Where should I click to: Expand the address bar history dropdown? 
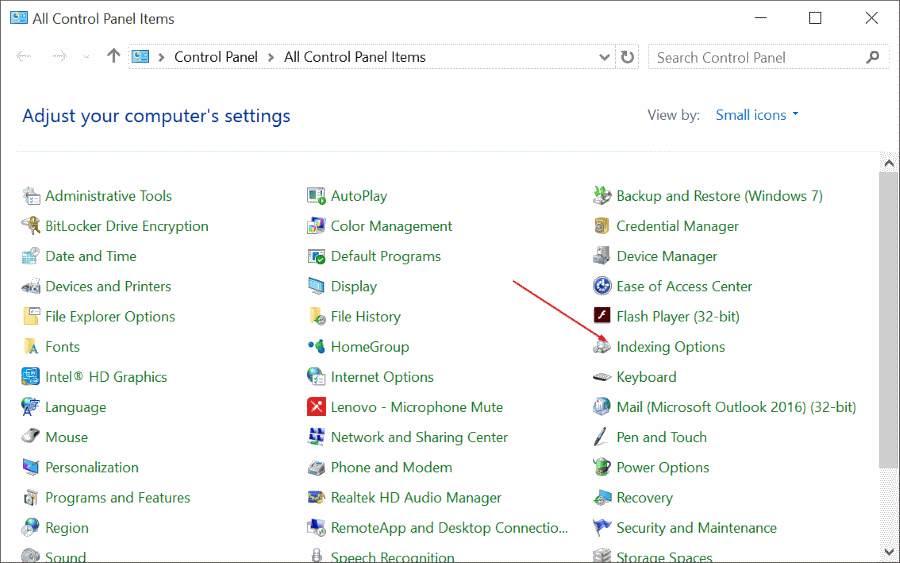(604, 57)
